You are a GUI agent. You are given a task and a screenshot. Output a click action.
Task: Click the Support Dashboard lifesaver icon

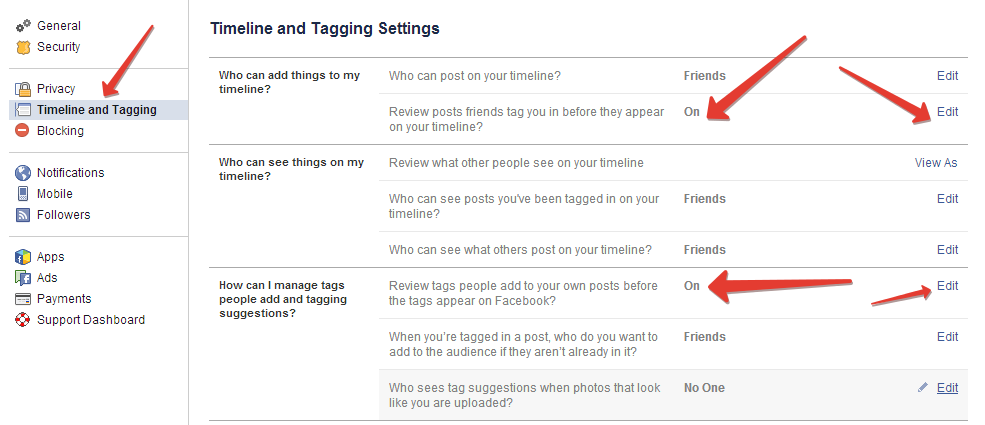tap(23, 320)
